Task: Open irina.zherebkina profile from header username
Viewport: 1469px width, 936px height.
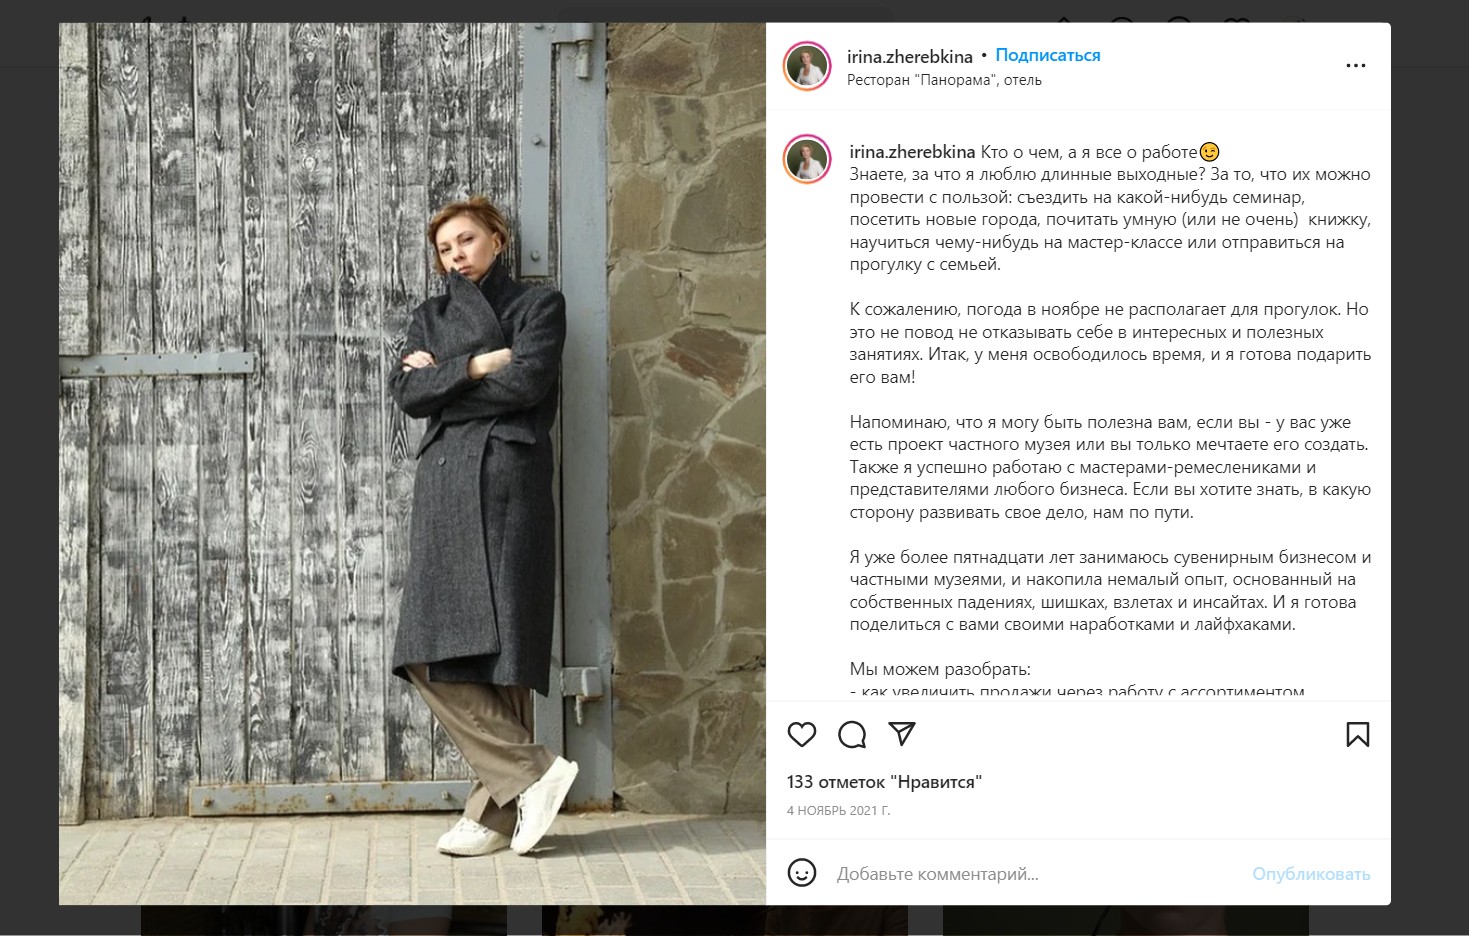Action: (910, 57)
